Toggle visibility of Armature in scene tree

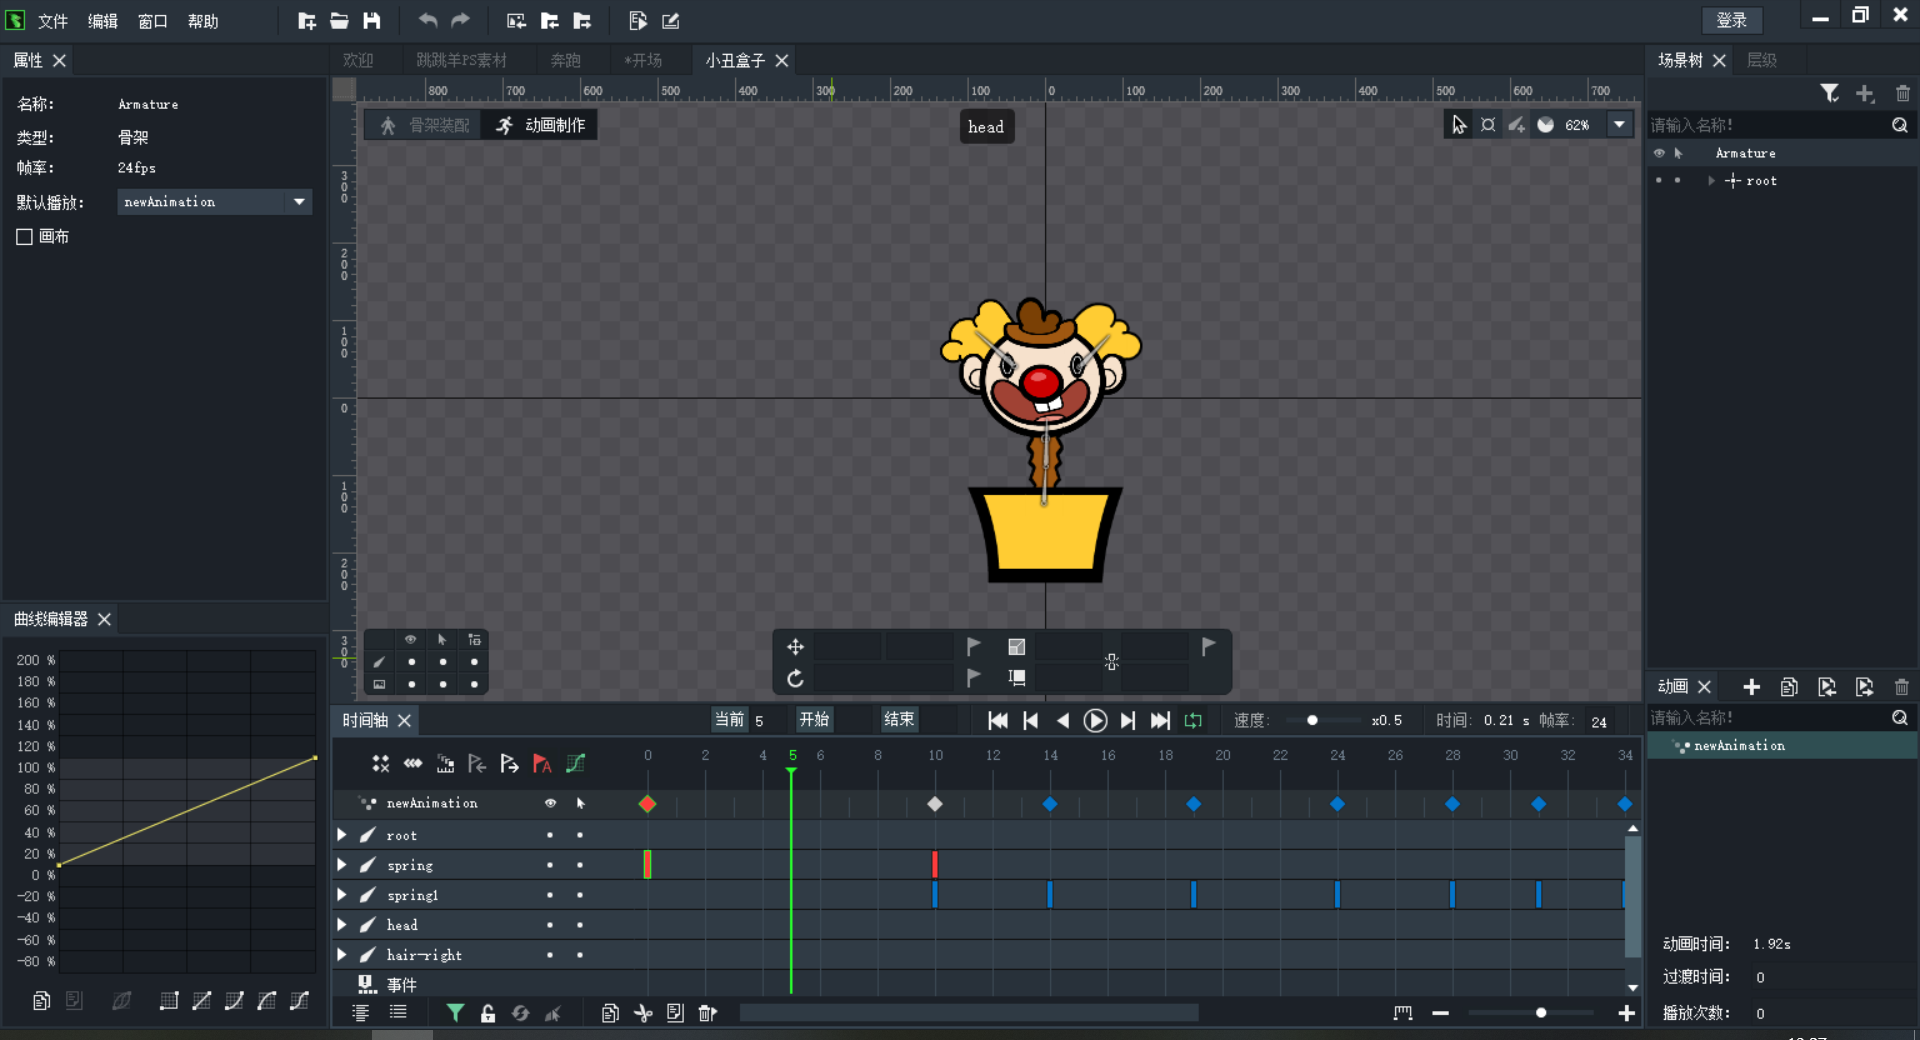click(1659, 153)
